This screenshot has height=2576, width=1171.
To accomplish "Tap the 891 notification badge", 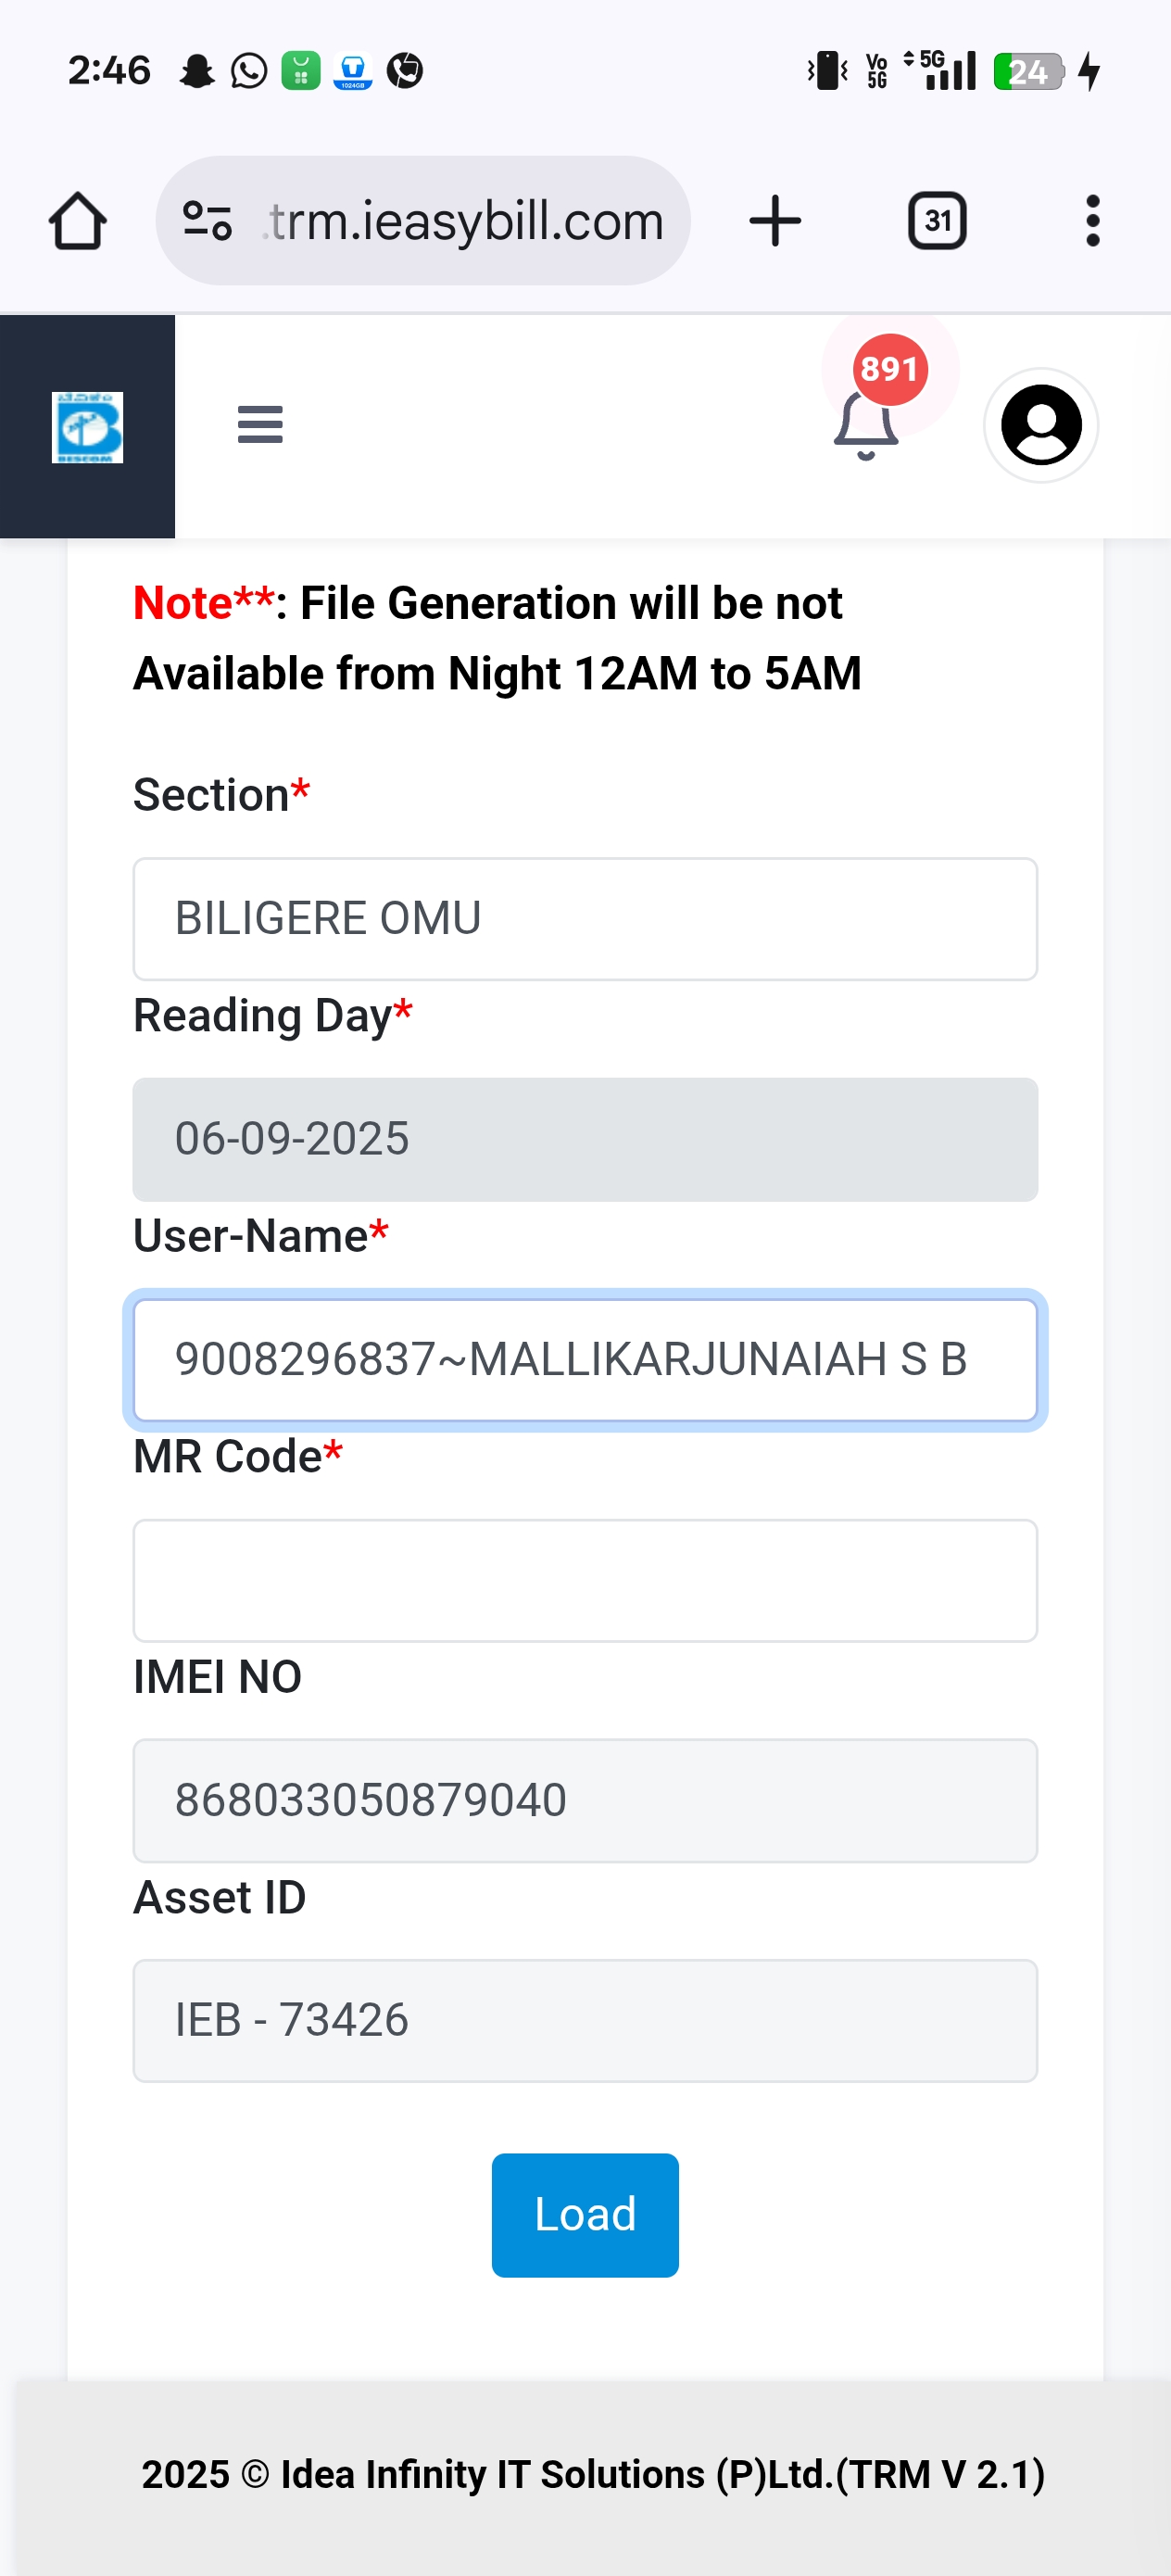I will click(x=889, y=370).
